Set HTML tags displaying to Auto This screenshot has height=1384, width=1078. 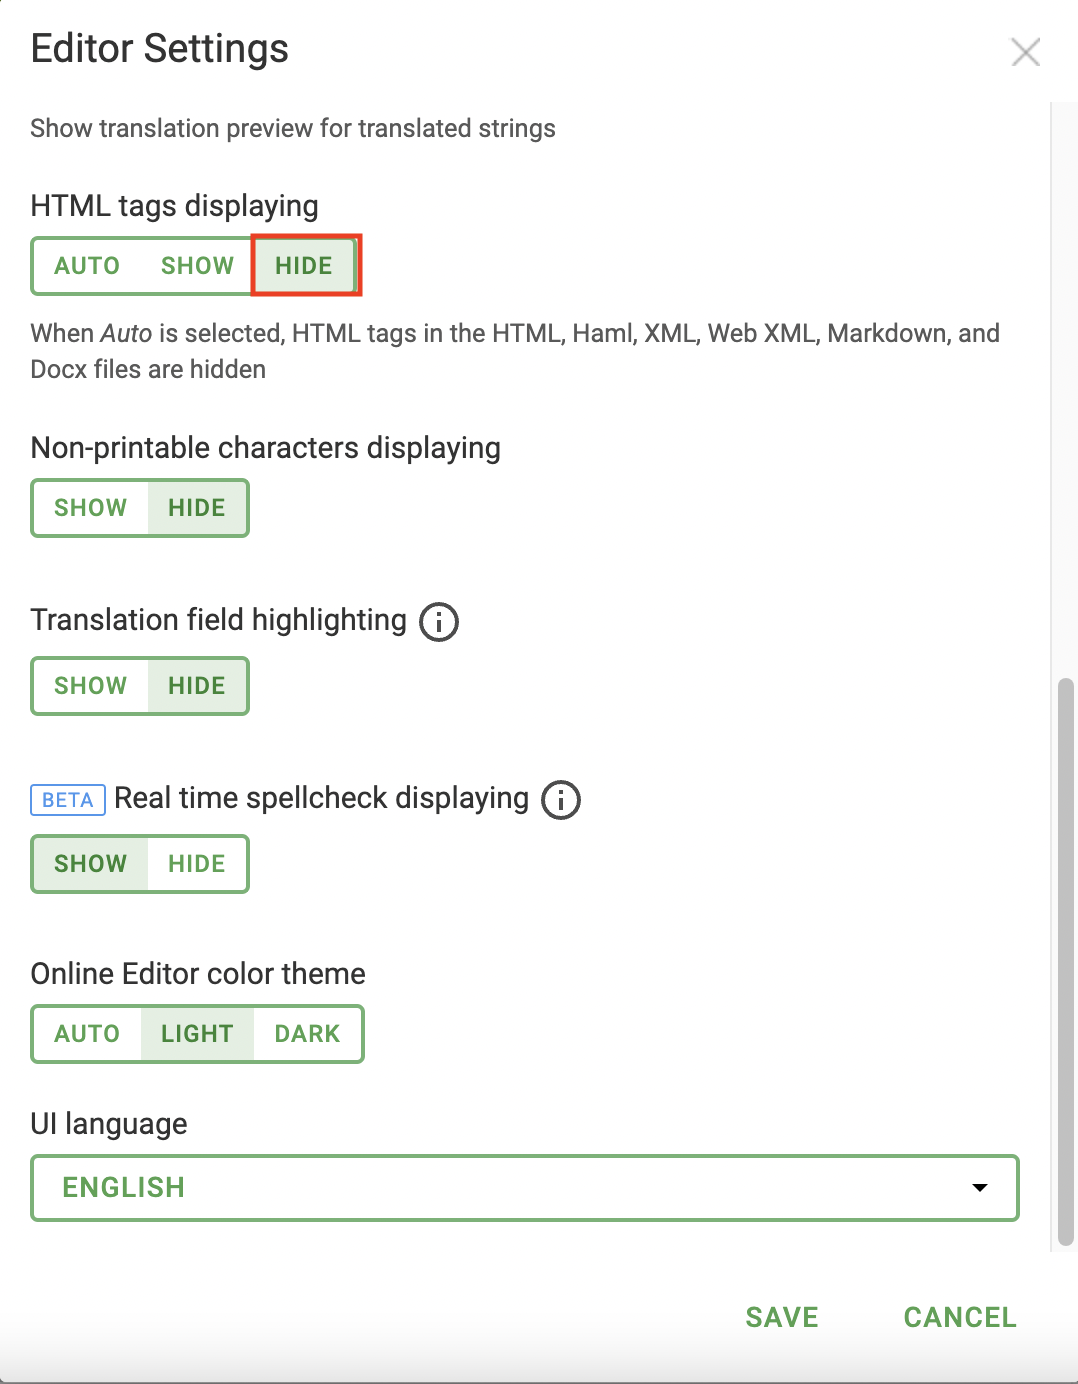(x=87, y=266)
